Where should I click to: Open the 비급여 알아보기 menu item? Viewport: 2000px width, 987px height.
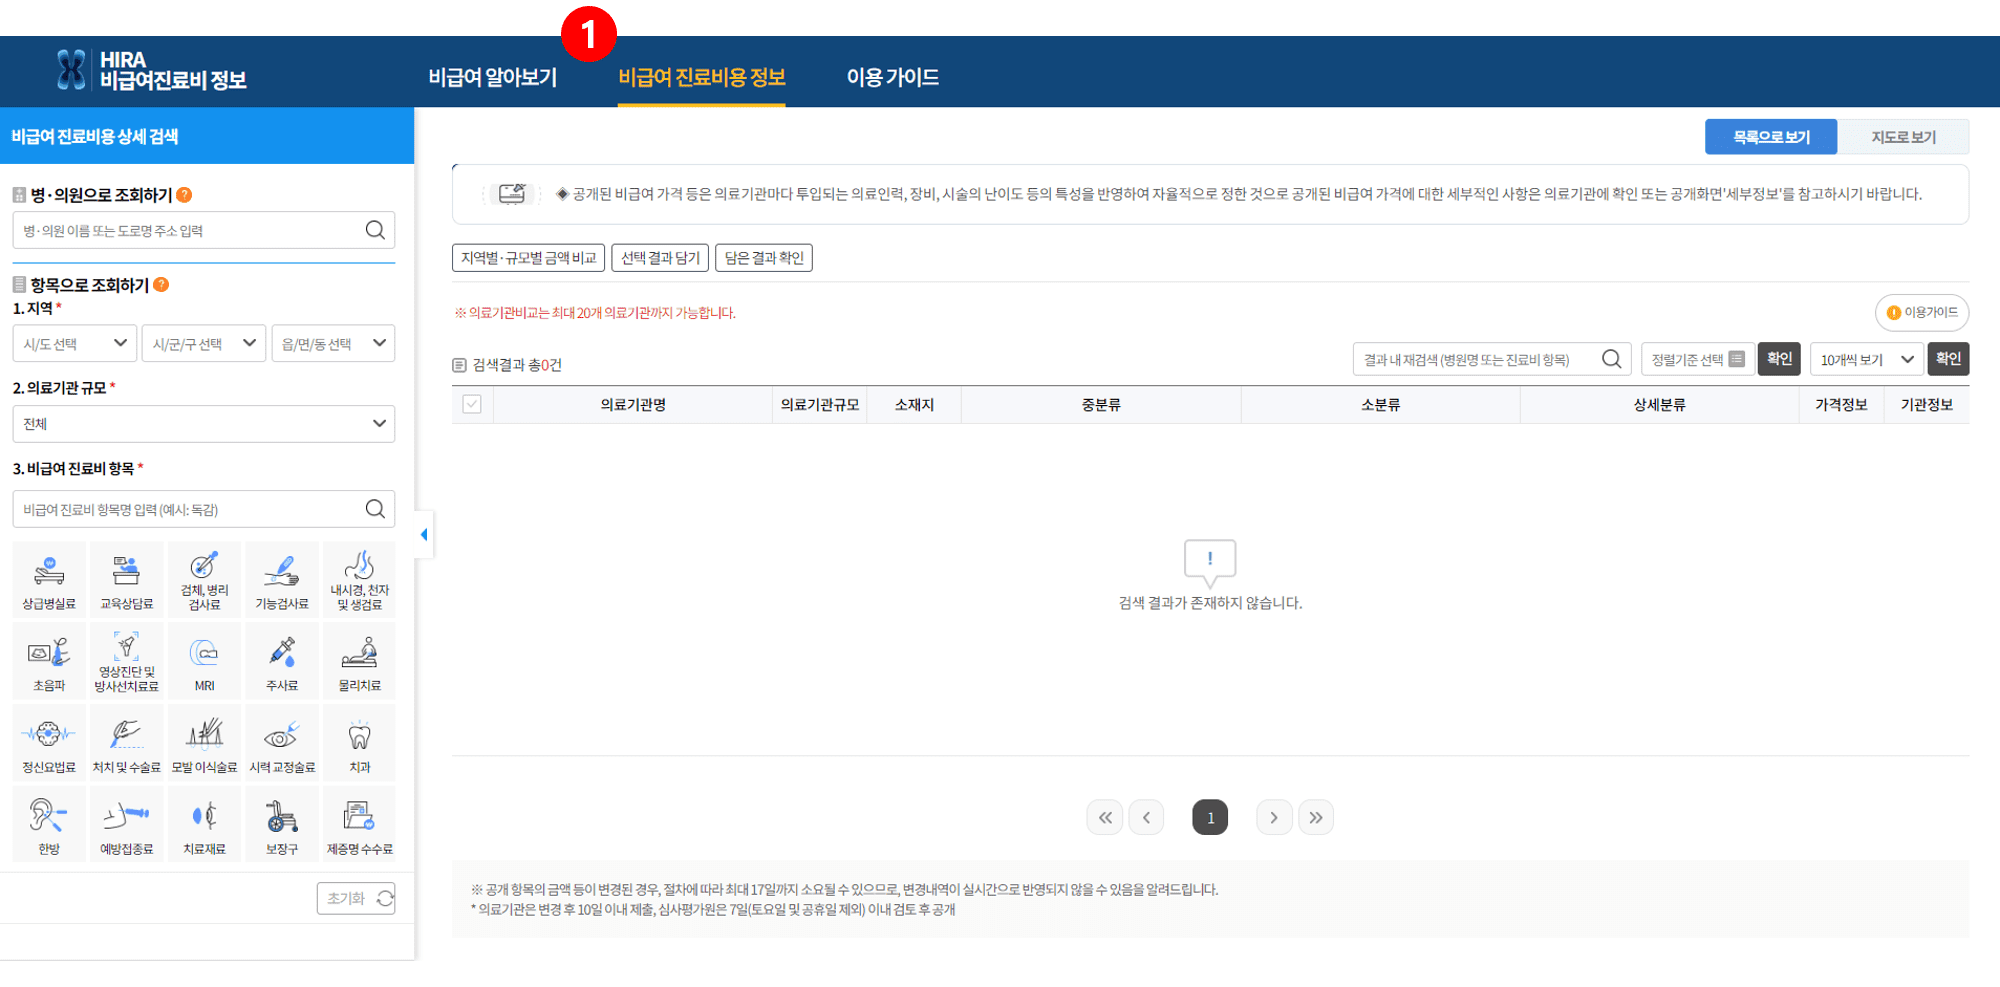495,76
